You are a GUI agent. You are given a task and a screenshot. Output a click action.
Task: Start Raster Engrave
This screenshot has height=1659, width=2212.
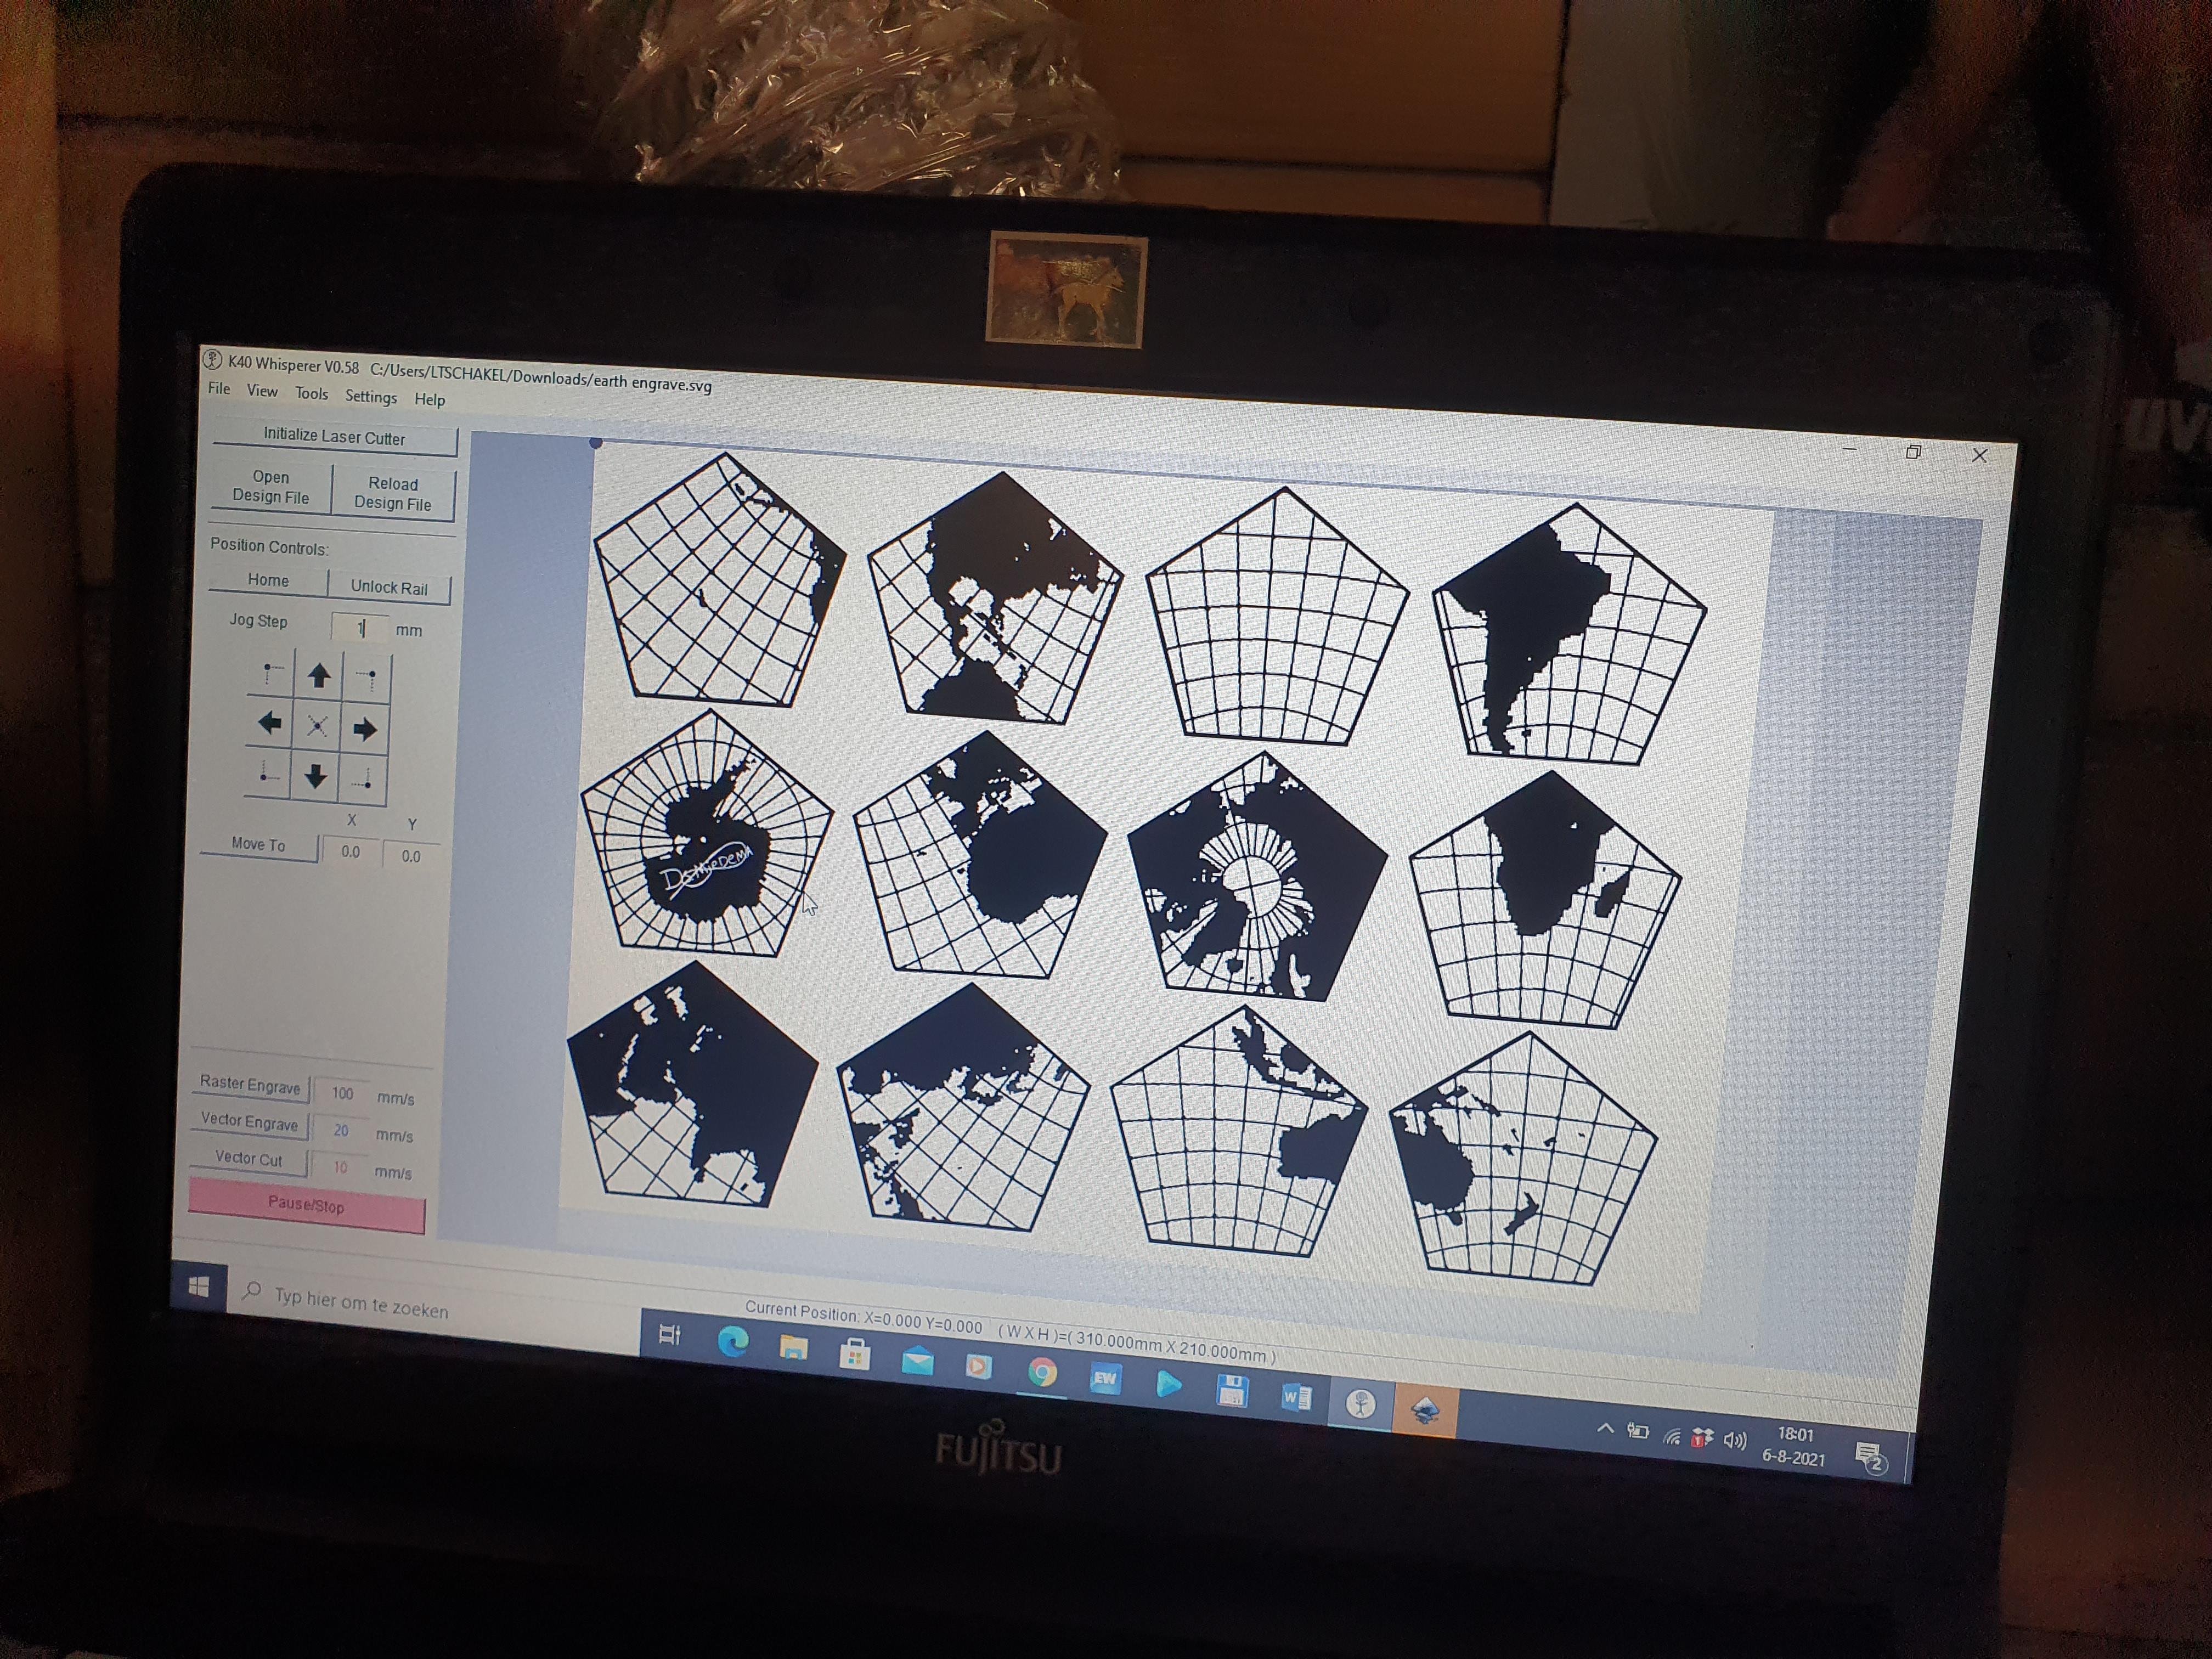pyautogui.click(x=250, y=1085)
